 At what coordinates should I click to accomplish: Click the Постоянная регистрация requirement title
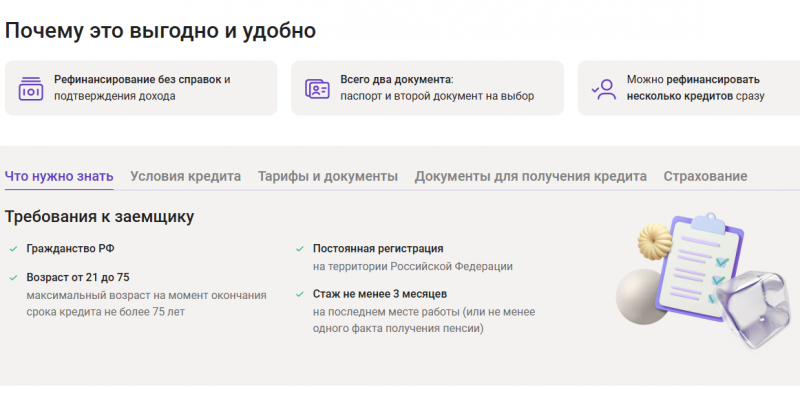pyautogui.click(x=377, y=248)
